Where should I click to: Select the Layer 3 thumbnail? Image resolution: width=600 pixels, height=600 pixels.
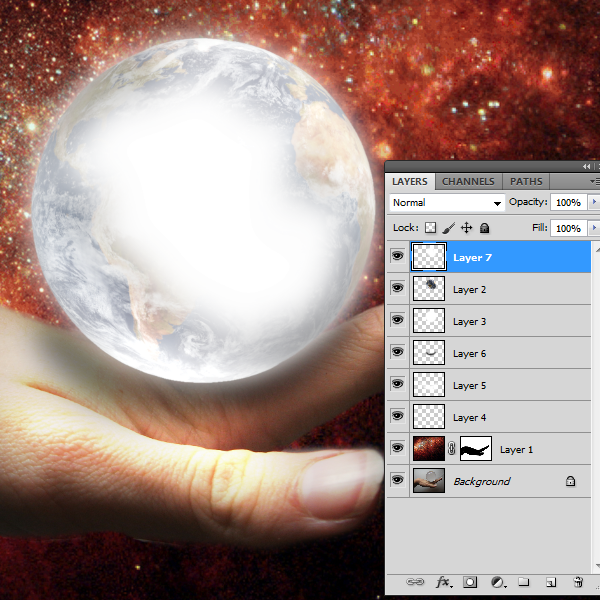click(x=429, y=321)
